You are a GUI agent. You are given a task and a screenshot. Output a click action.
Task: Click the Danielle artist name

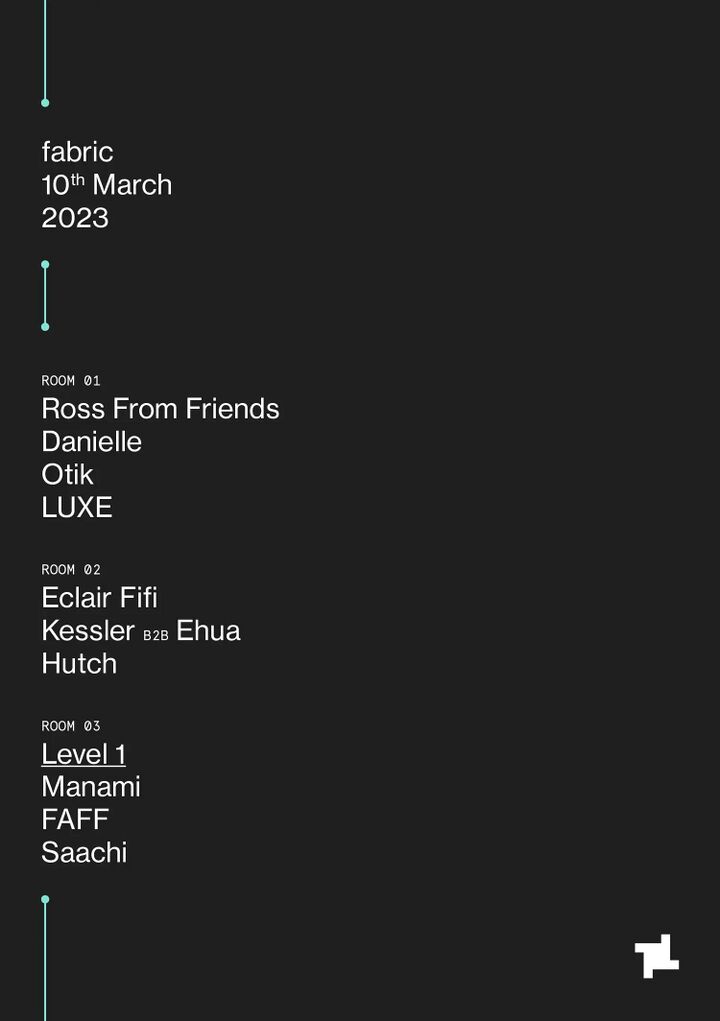(92, 441)
